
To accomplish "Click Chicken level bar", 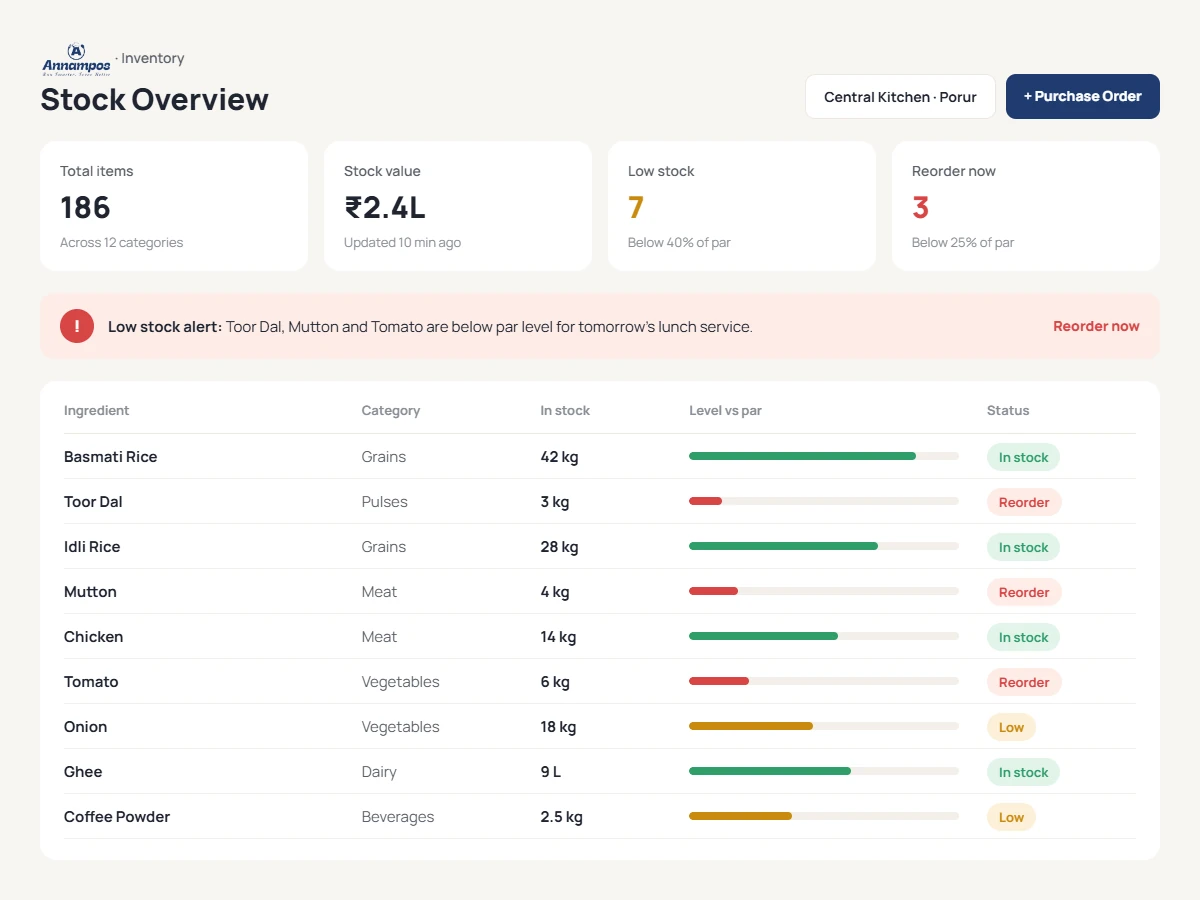I will pos(824,636).
